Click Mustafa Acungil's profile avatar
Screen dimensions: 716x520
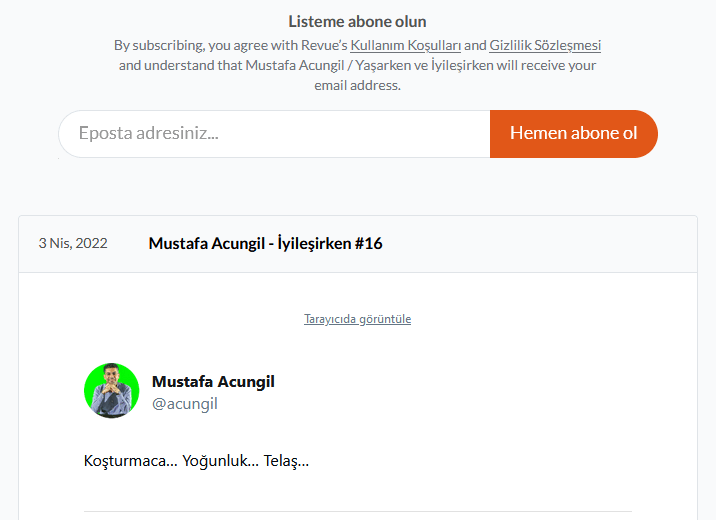112,390
